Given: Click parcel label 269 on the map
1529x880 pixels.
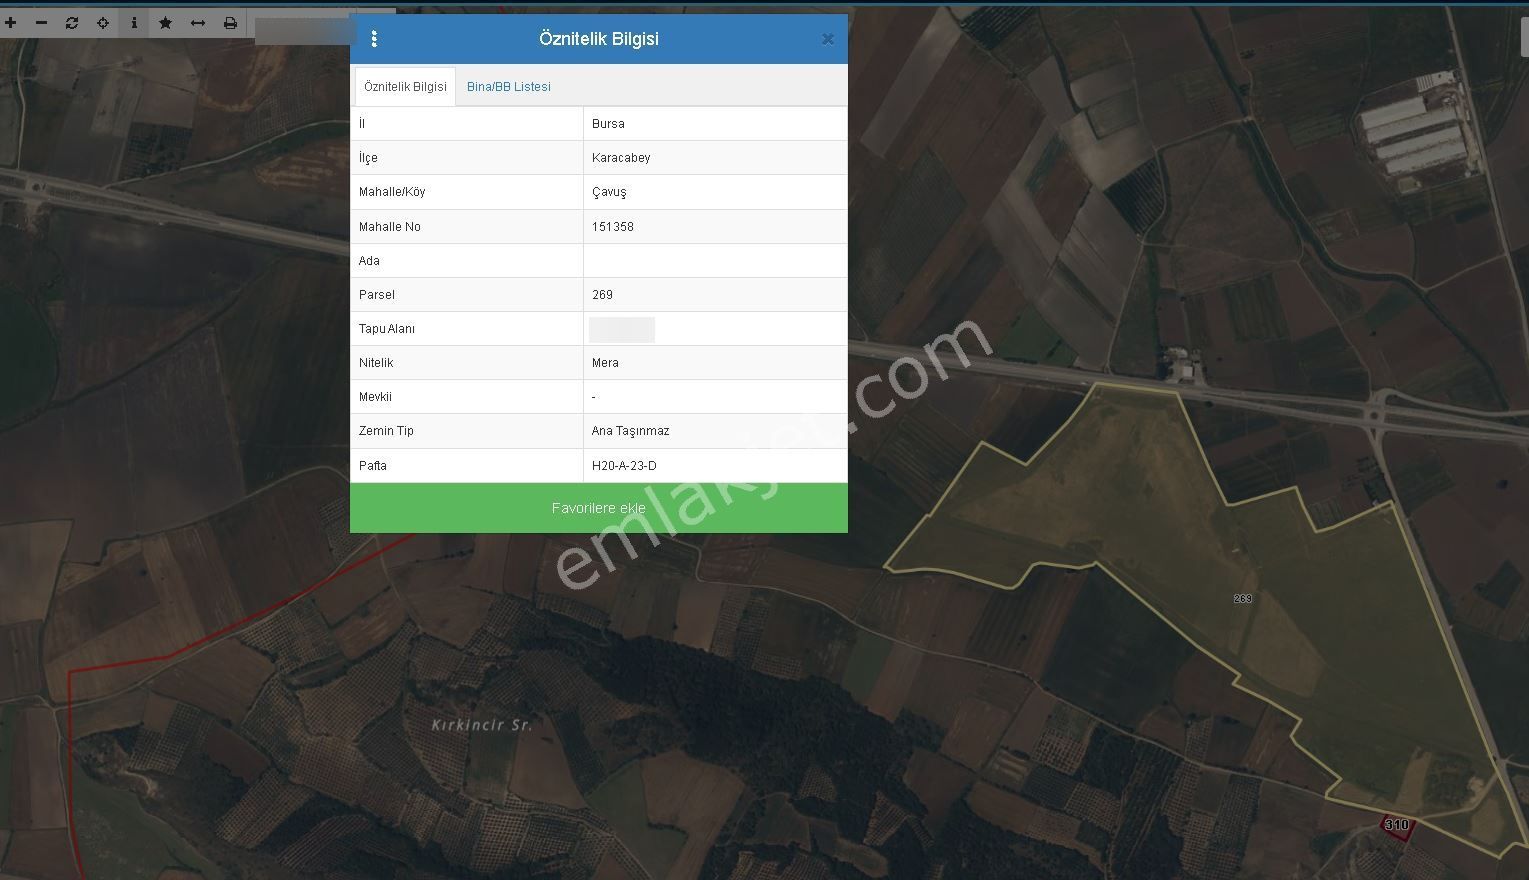Looking at the screenshot, I should (x=1243, y=599).
